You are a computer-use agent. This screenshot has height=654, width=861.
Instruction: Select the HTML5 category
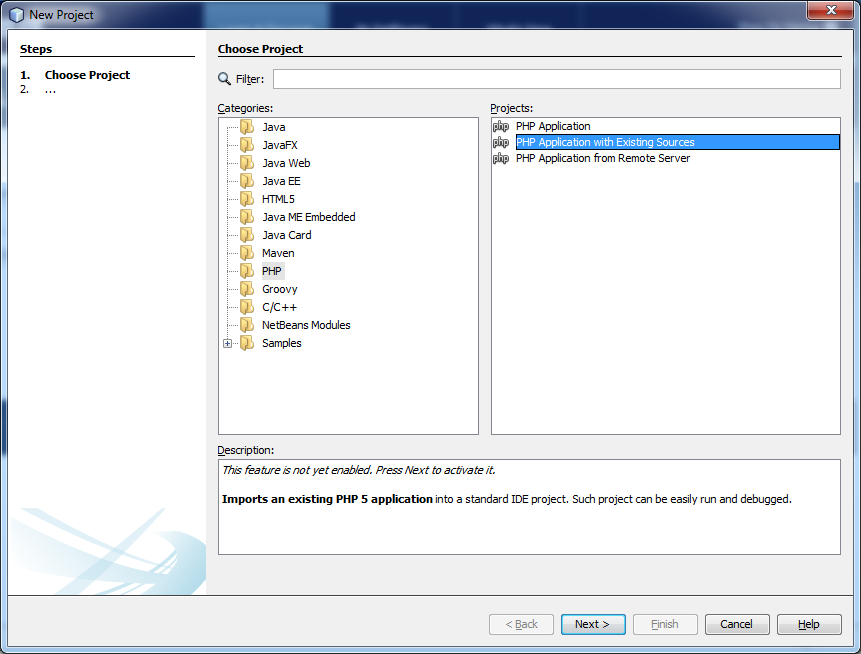tap(278, 199)
